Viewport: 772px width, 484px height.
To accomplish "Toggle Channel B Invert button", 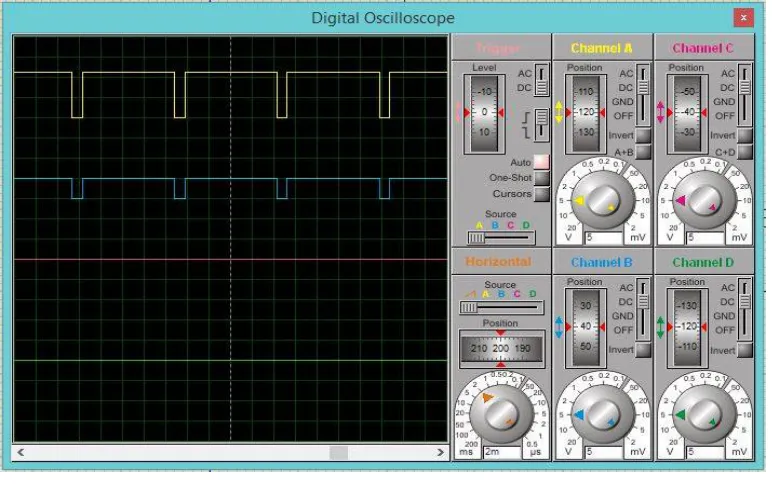I will click(643, 350).
